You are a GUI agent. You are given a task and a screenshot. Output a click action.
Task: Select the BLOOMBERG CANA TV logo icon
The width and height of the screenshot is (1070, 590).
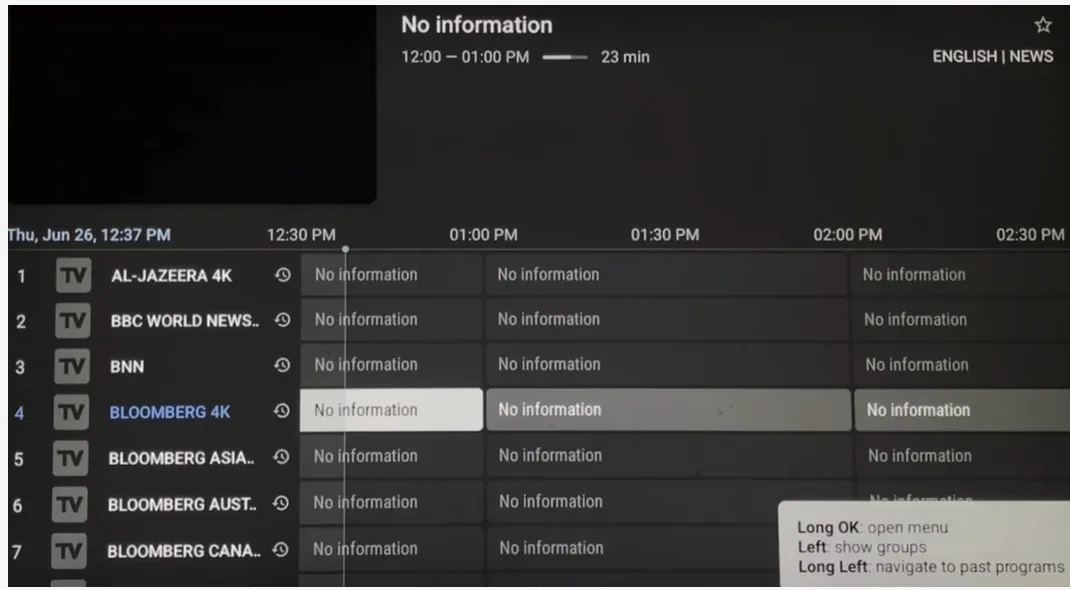[69, 550]
